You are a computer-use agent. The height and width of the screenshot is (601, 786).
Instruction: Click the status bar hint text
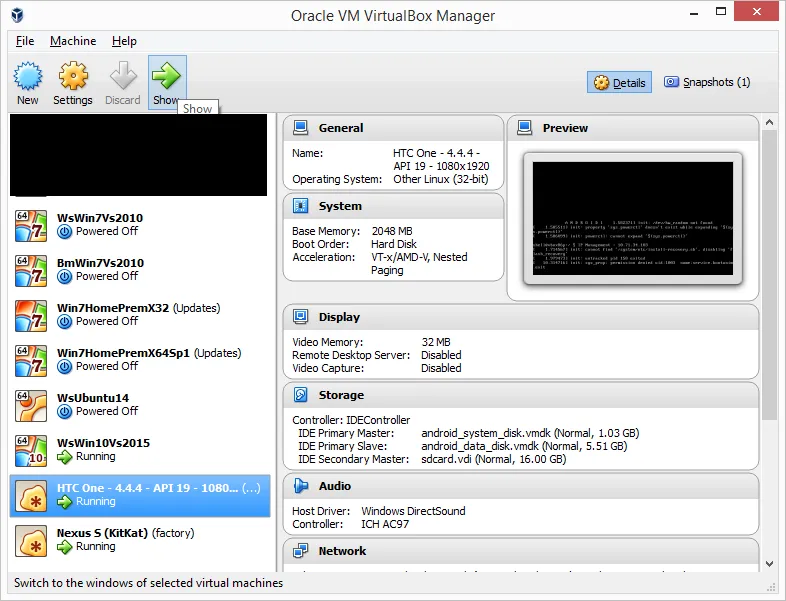(148, 583)
